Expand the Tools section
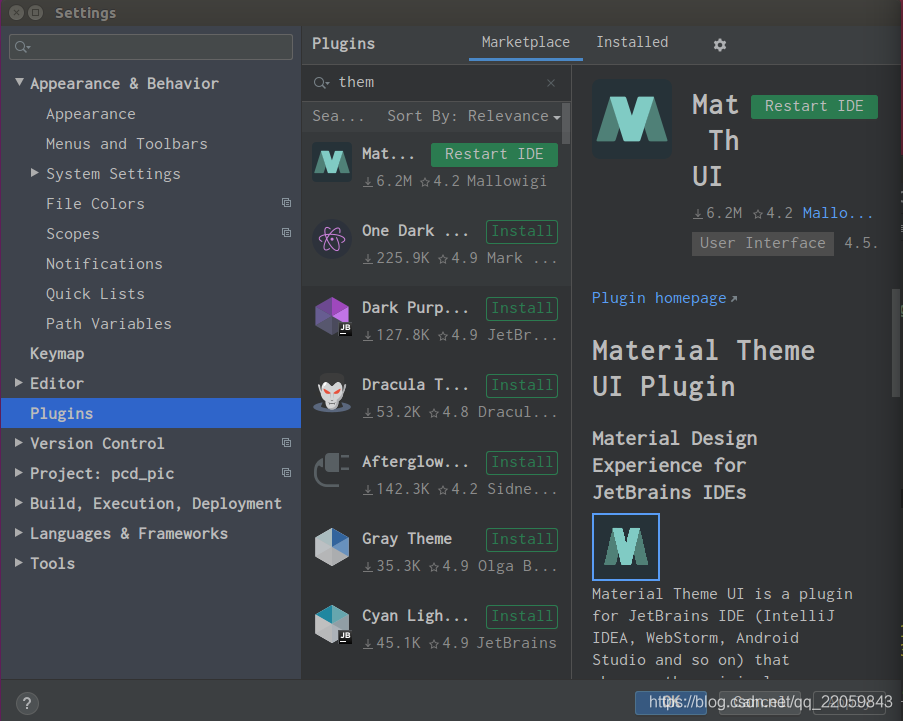The width and height of the screenshot is (903, 721). click(18, 561)
